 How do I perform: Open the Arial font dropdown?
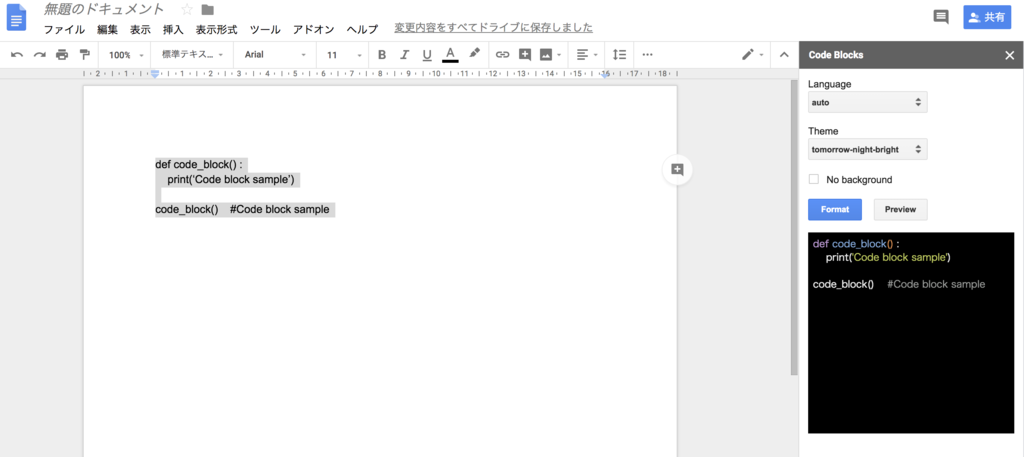click(275, 55)
